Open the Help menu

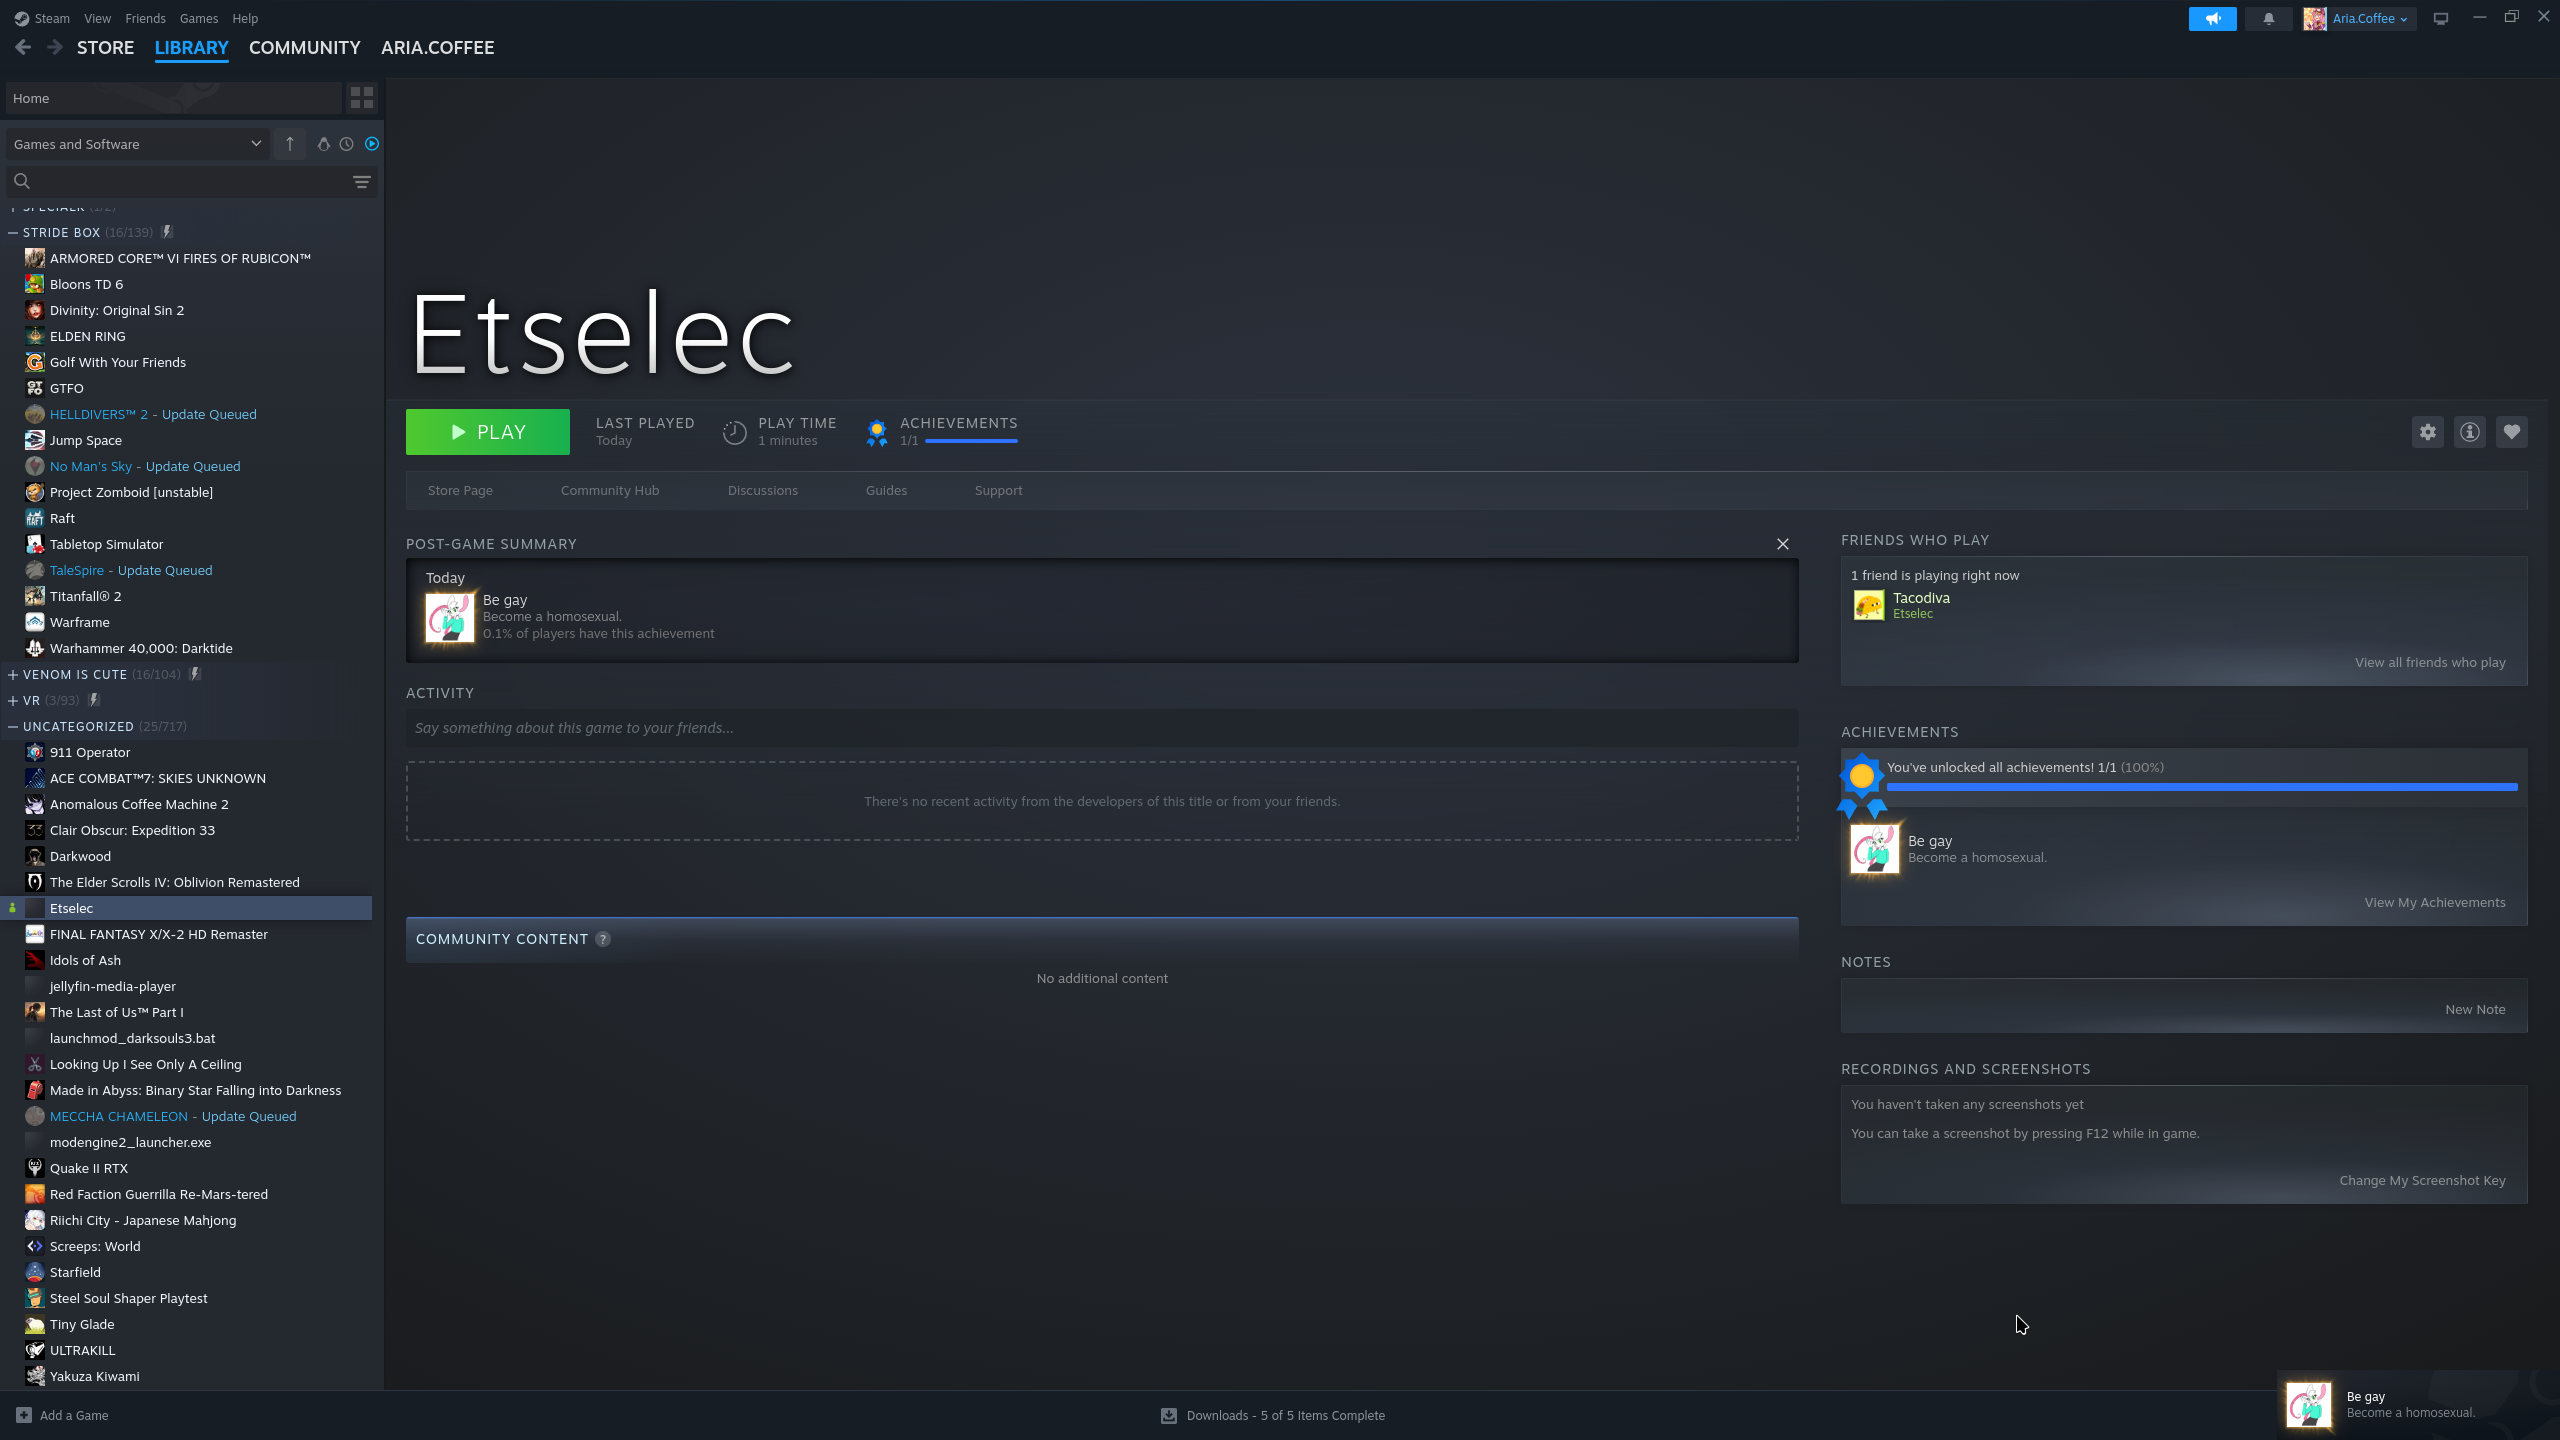[245, 18]
